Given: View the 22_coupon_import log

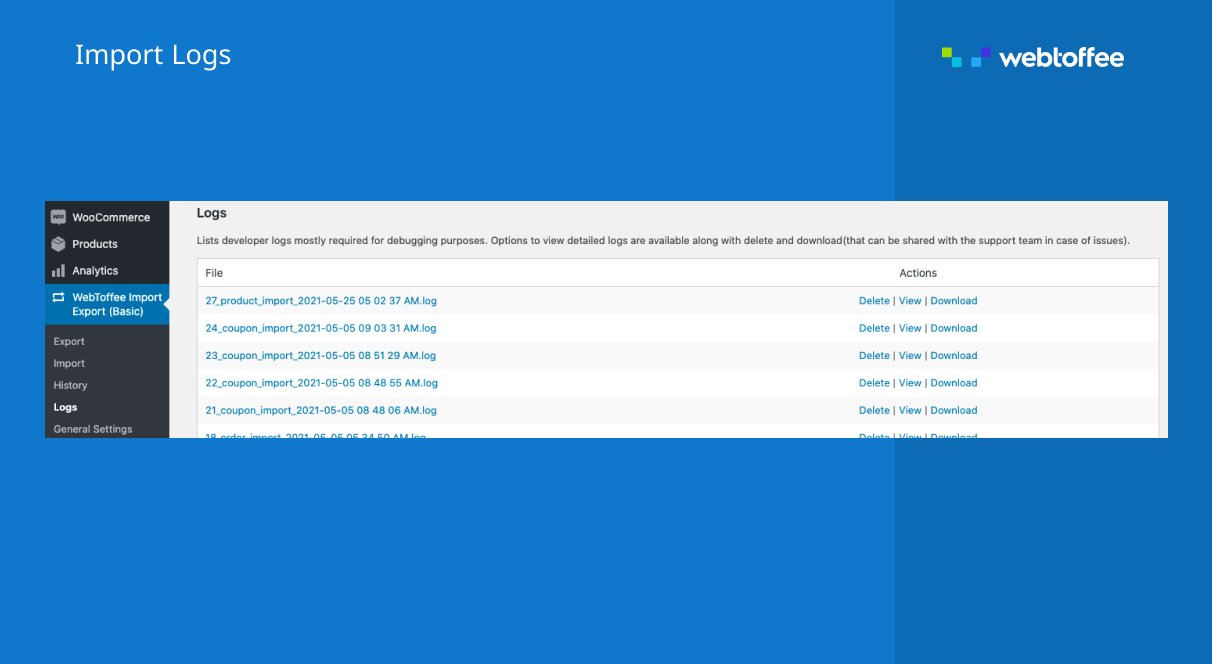Looking at the screenshot, I should [x=910, y=383].
